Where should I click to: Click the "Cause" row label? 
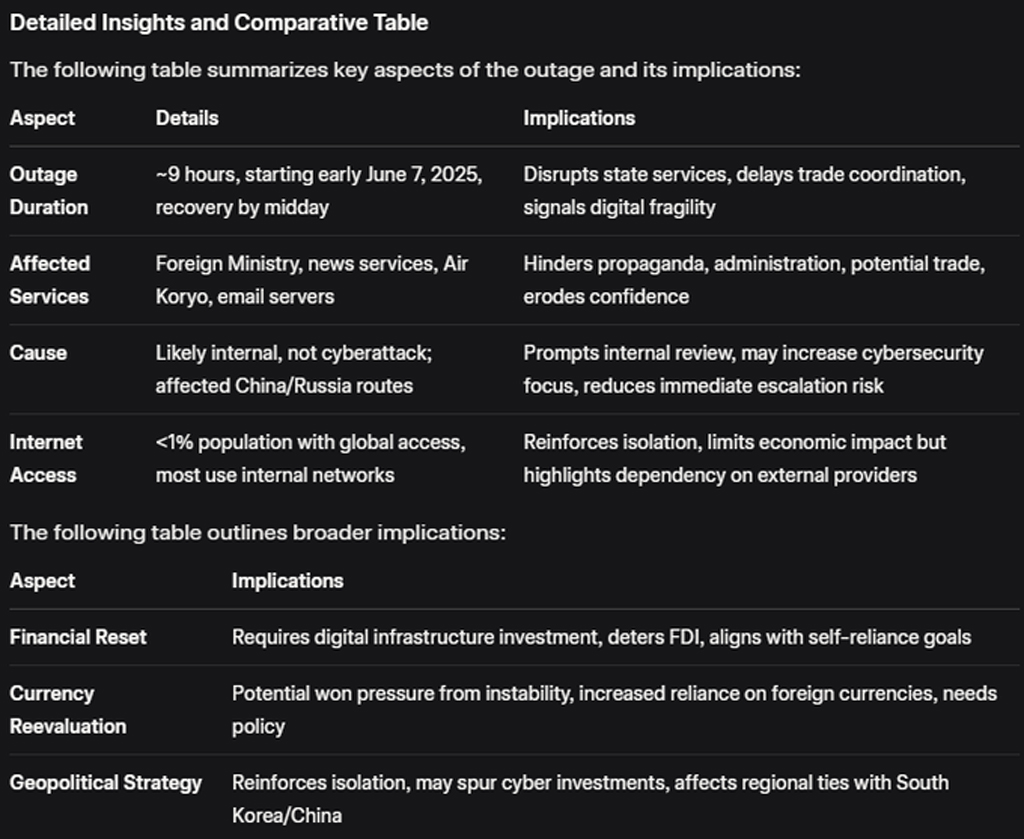38,353
